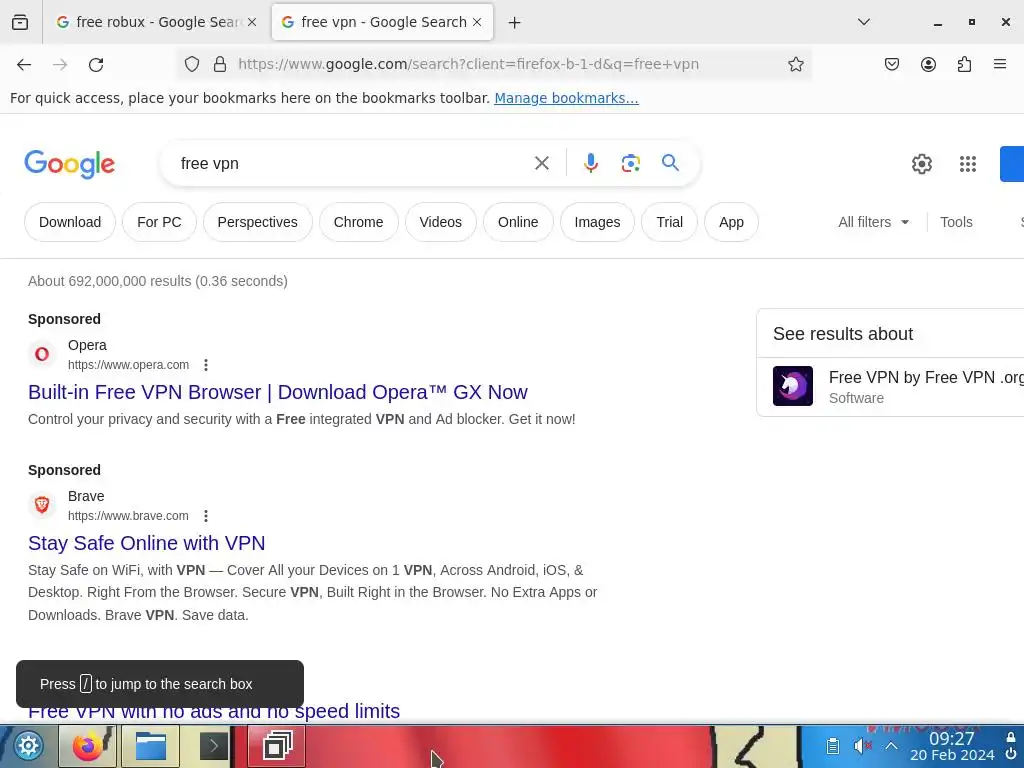The width and height of the screenshot is (1024, 768).
Task: Expand the list all tabs chevron
Action: [x=863, y=22]
